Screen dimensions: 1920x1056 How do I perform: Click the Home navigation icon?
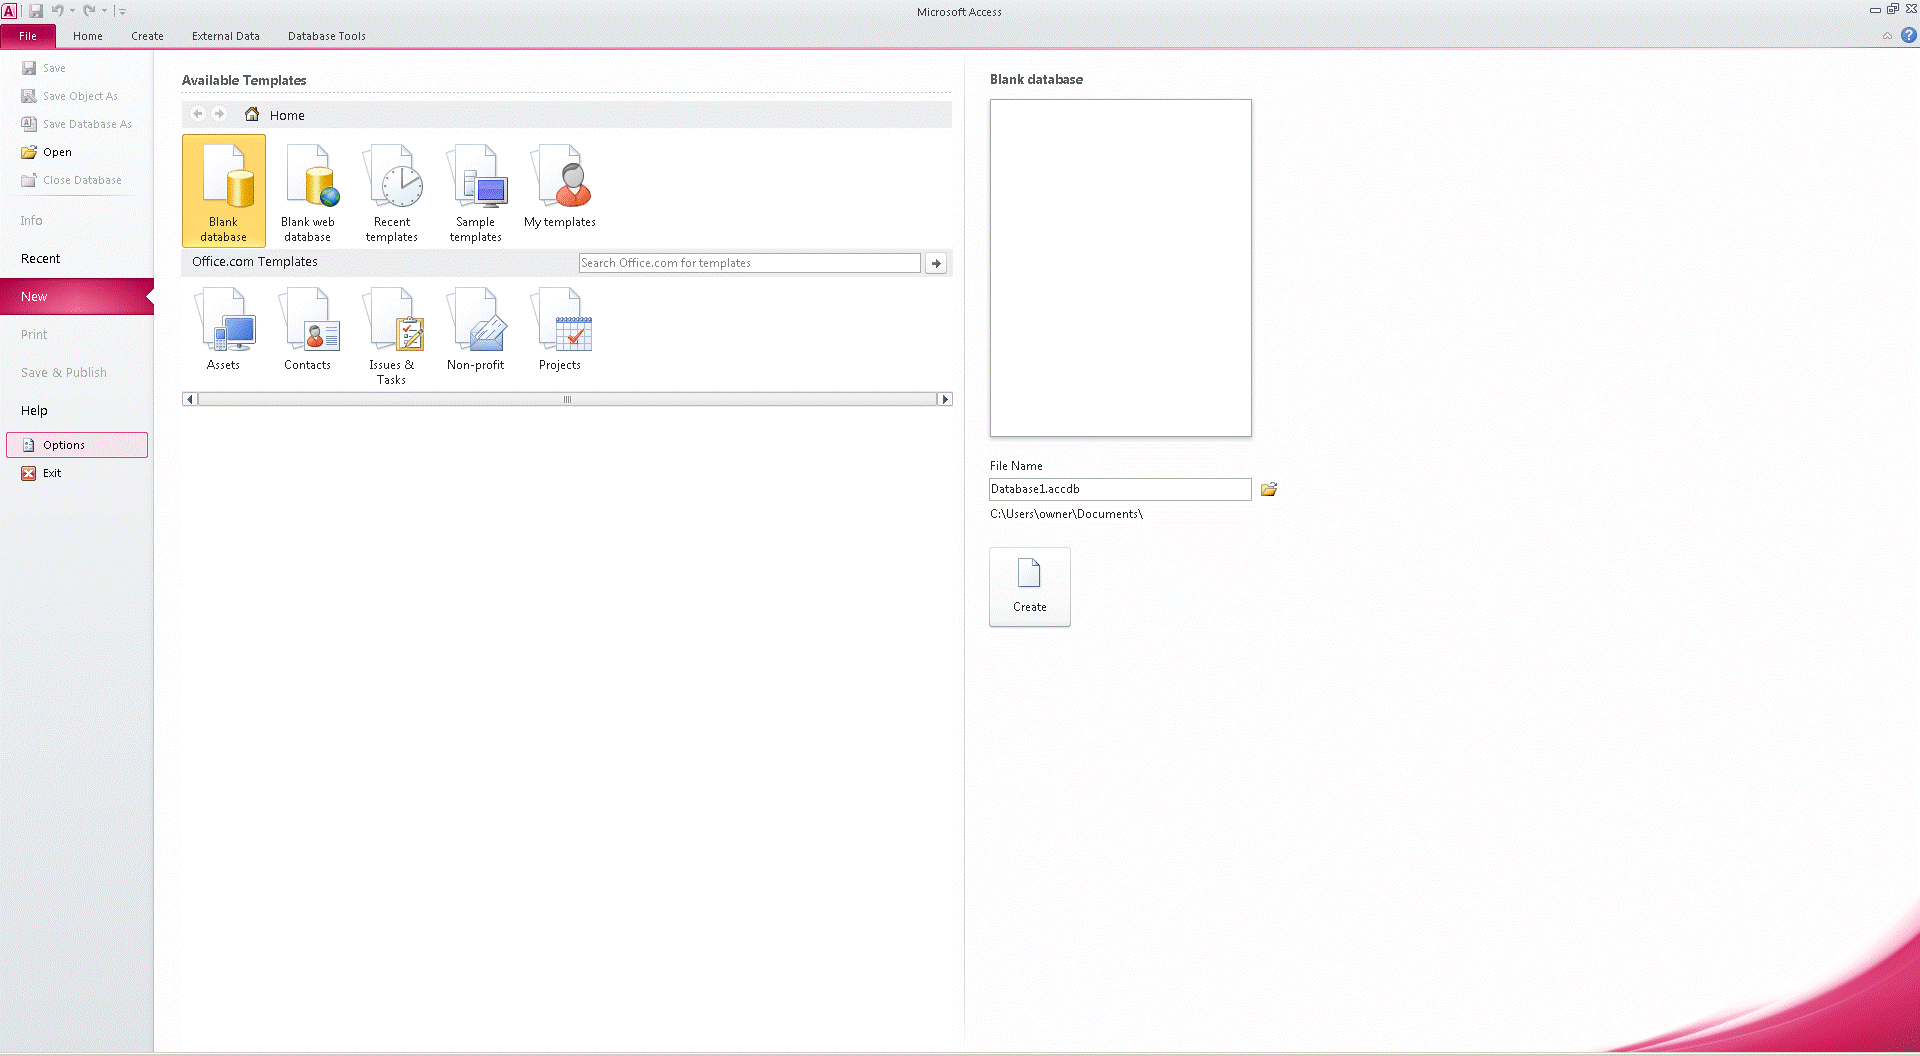pyautogui.click(x=252, y=114)
